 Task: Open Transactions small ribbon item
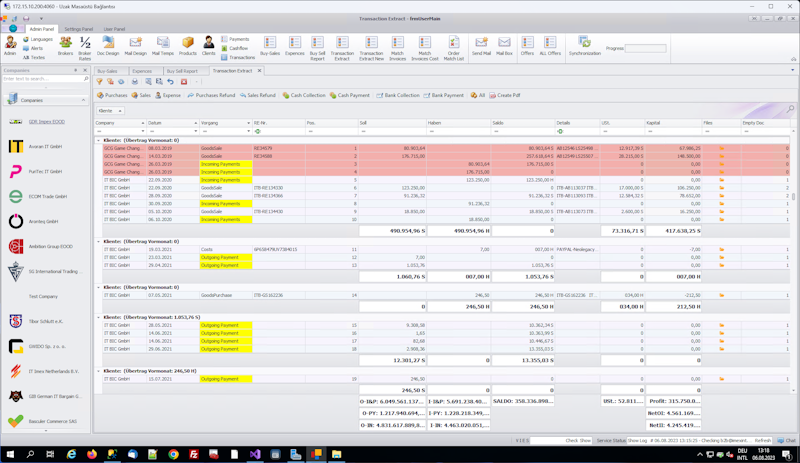click(x=238, y=58)
